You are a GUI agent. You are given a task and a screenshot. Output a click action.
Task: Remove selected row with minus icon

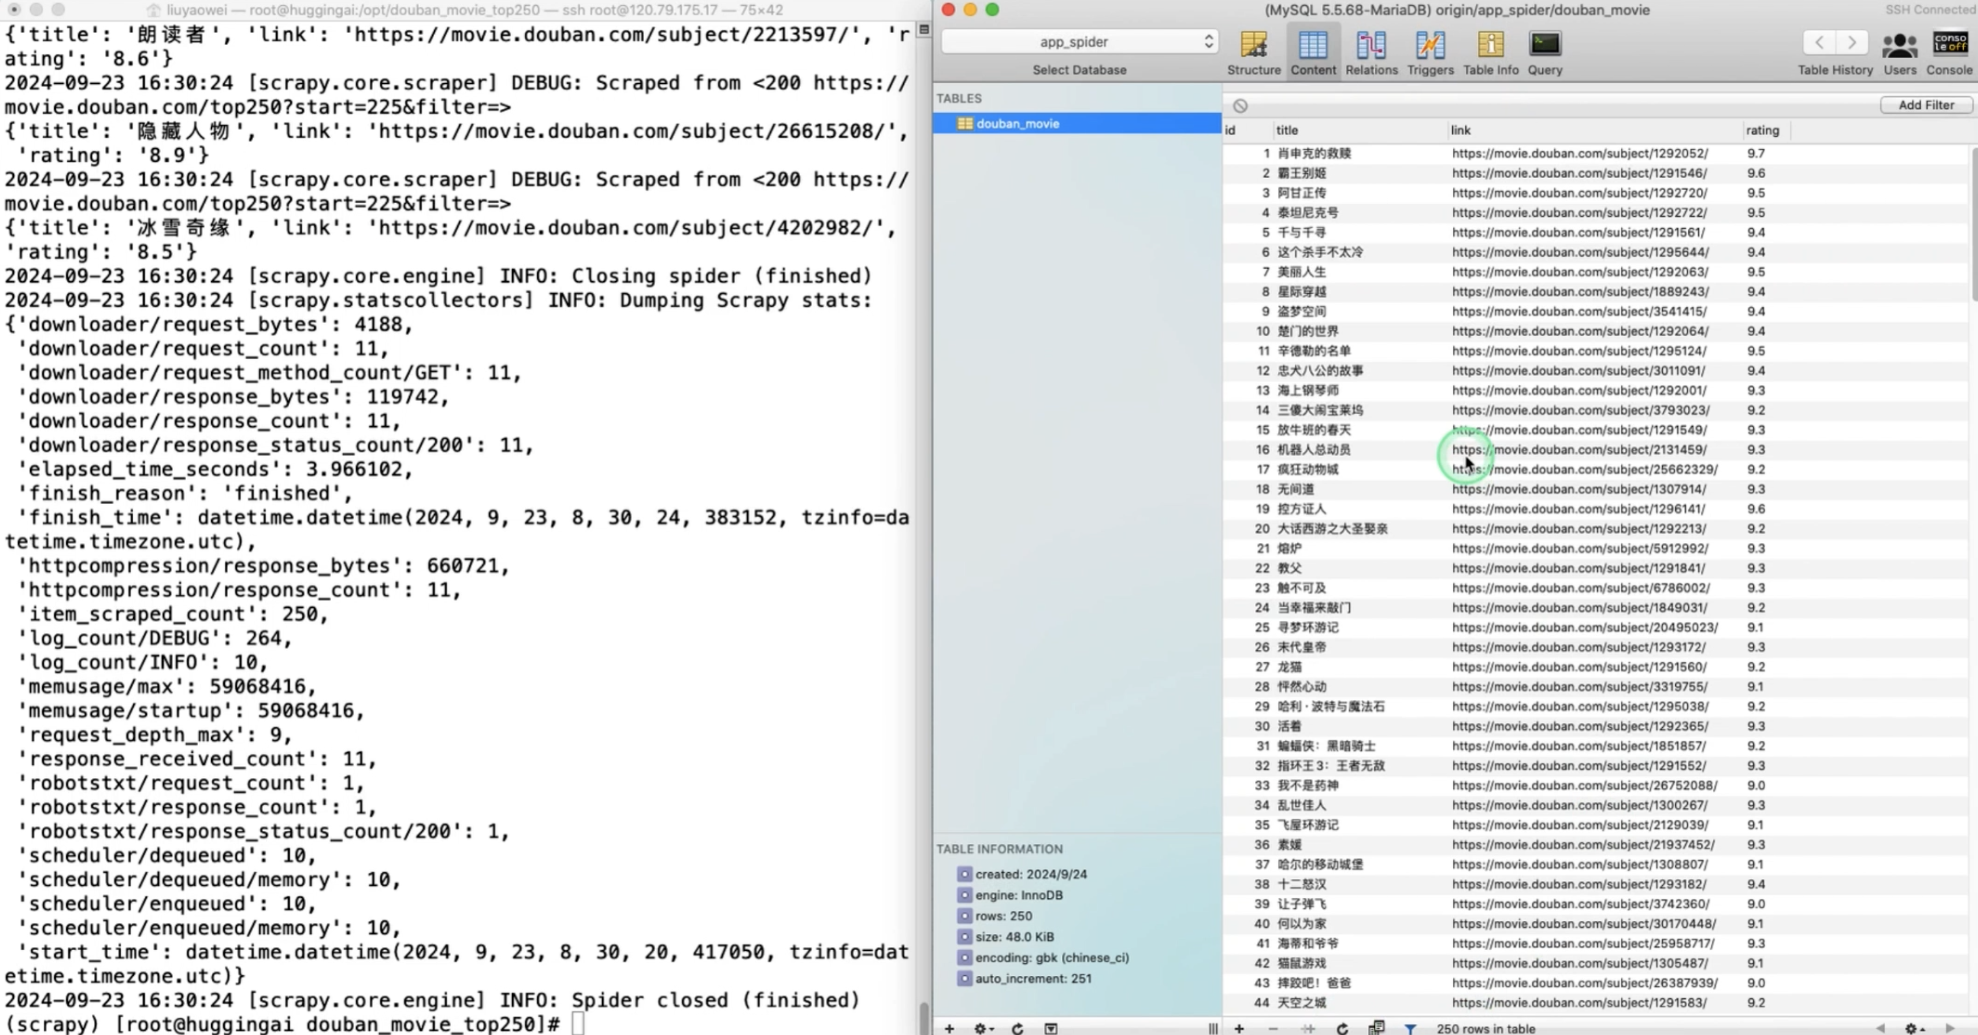click(1273, 1027)
